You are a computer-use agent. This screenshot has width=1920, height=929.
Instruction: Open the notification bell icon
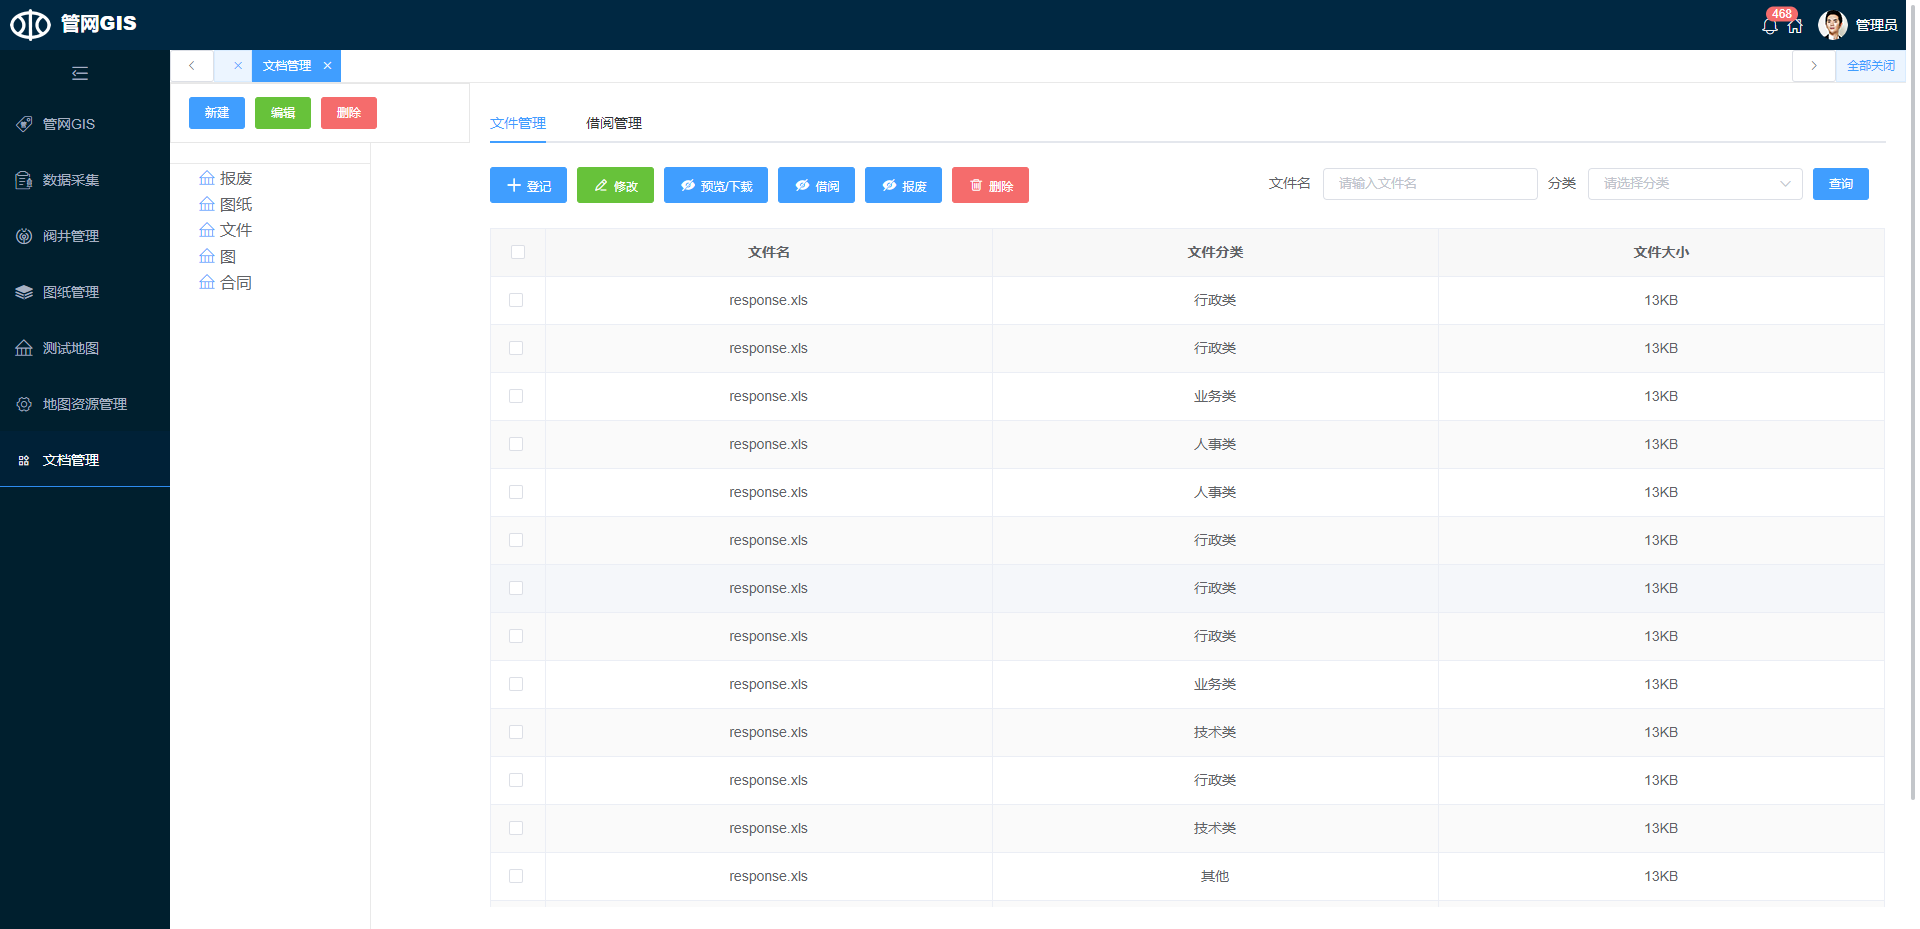1770,26
